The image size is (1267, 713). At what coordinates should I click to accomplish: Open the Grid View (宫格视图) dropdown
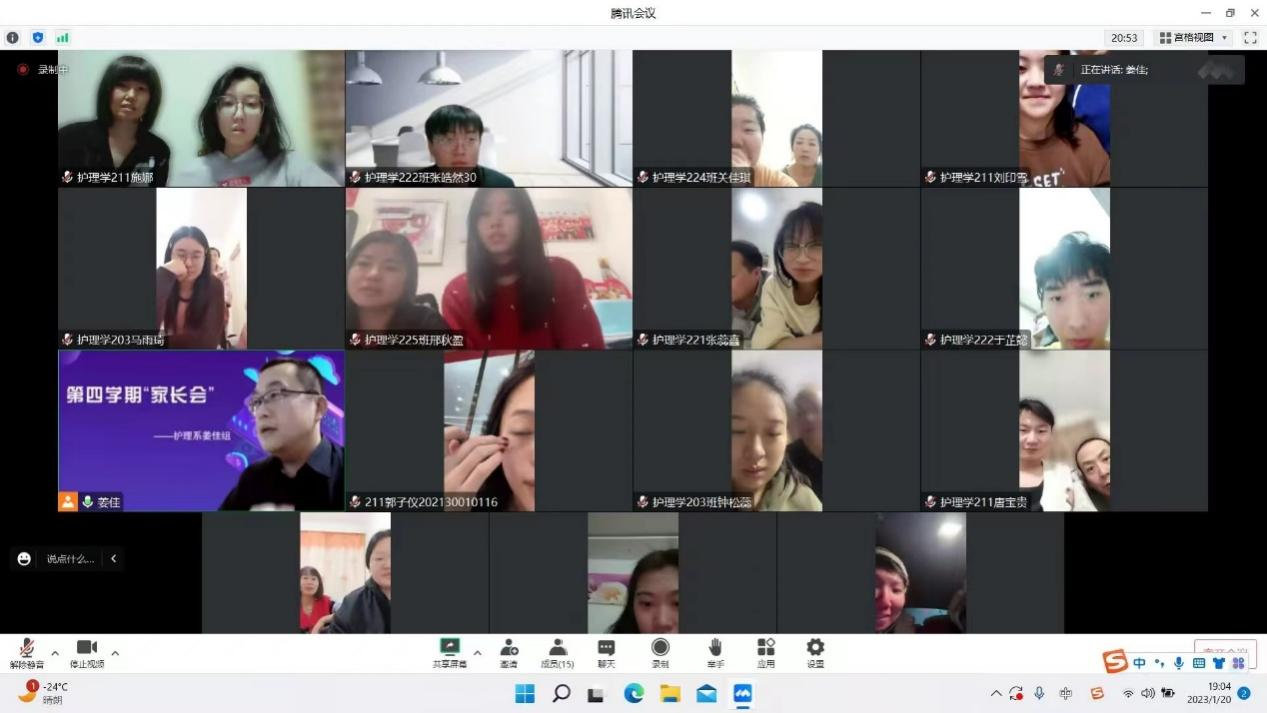pyautogui.click(x=1194, y=38)
